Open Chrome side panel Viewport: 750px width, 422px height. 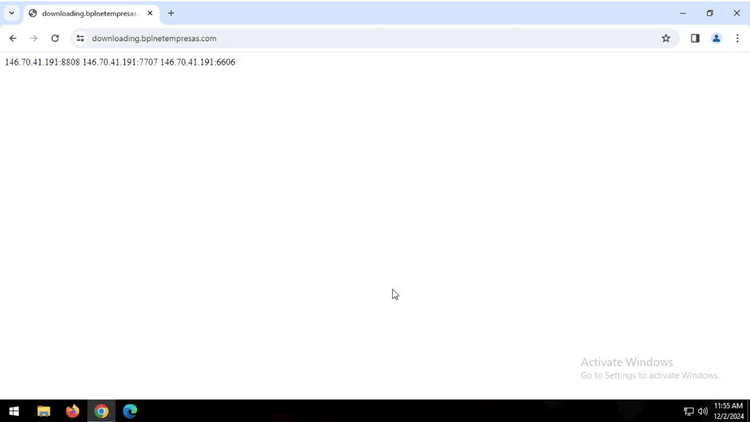(x=695, y=38)
